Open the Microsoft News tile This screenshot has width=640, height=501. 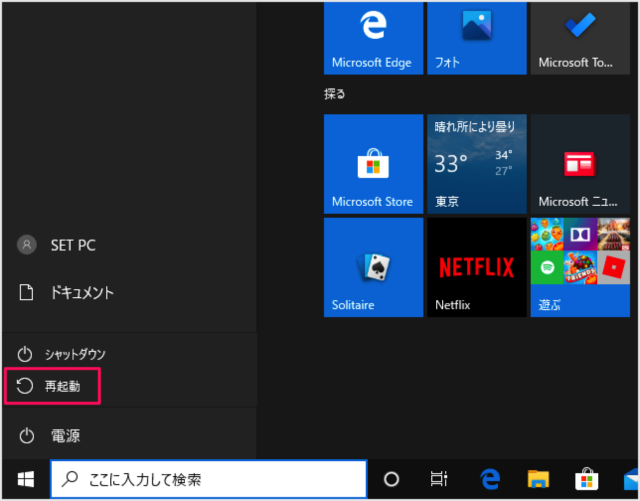pos(580,164)
